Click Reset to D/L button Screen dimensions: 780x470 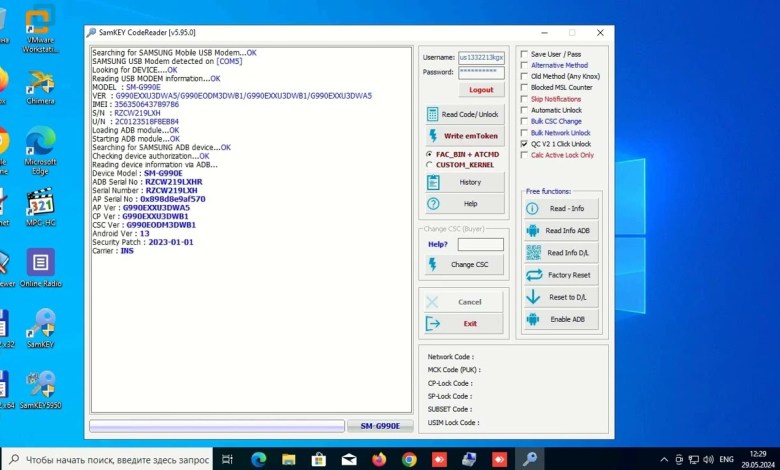[x=561, y=297]
